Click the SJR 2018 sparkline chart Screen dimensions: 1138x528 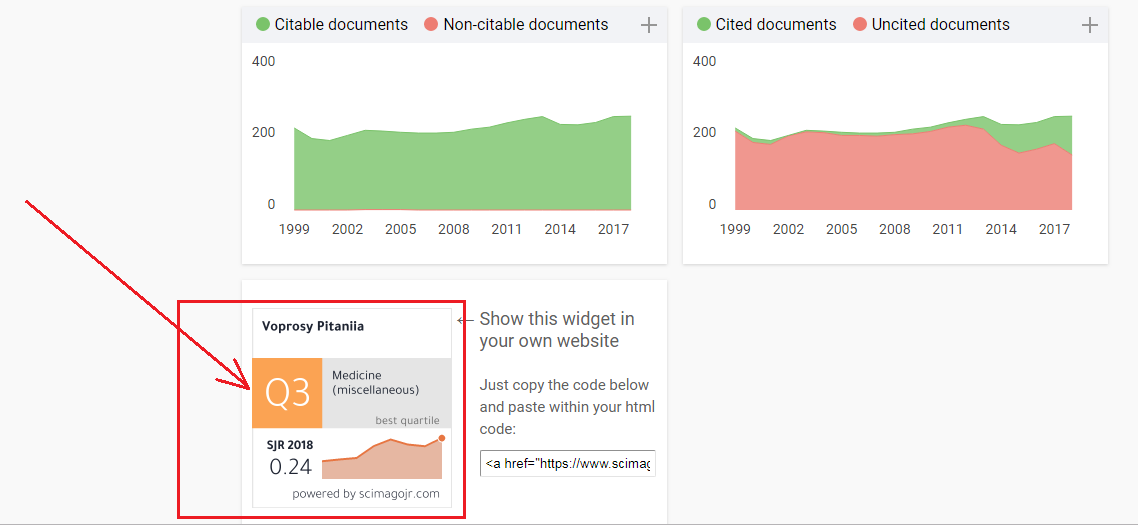pyautogui.click(x=382, y=459)
